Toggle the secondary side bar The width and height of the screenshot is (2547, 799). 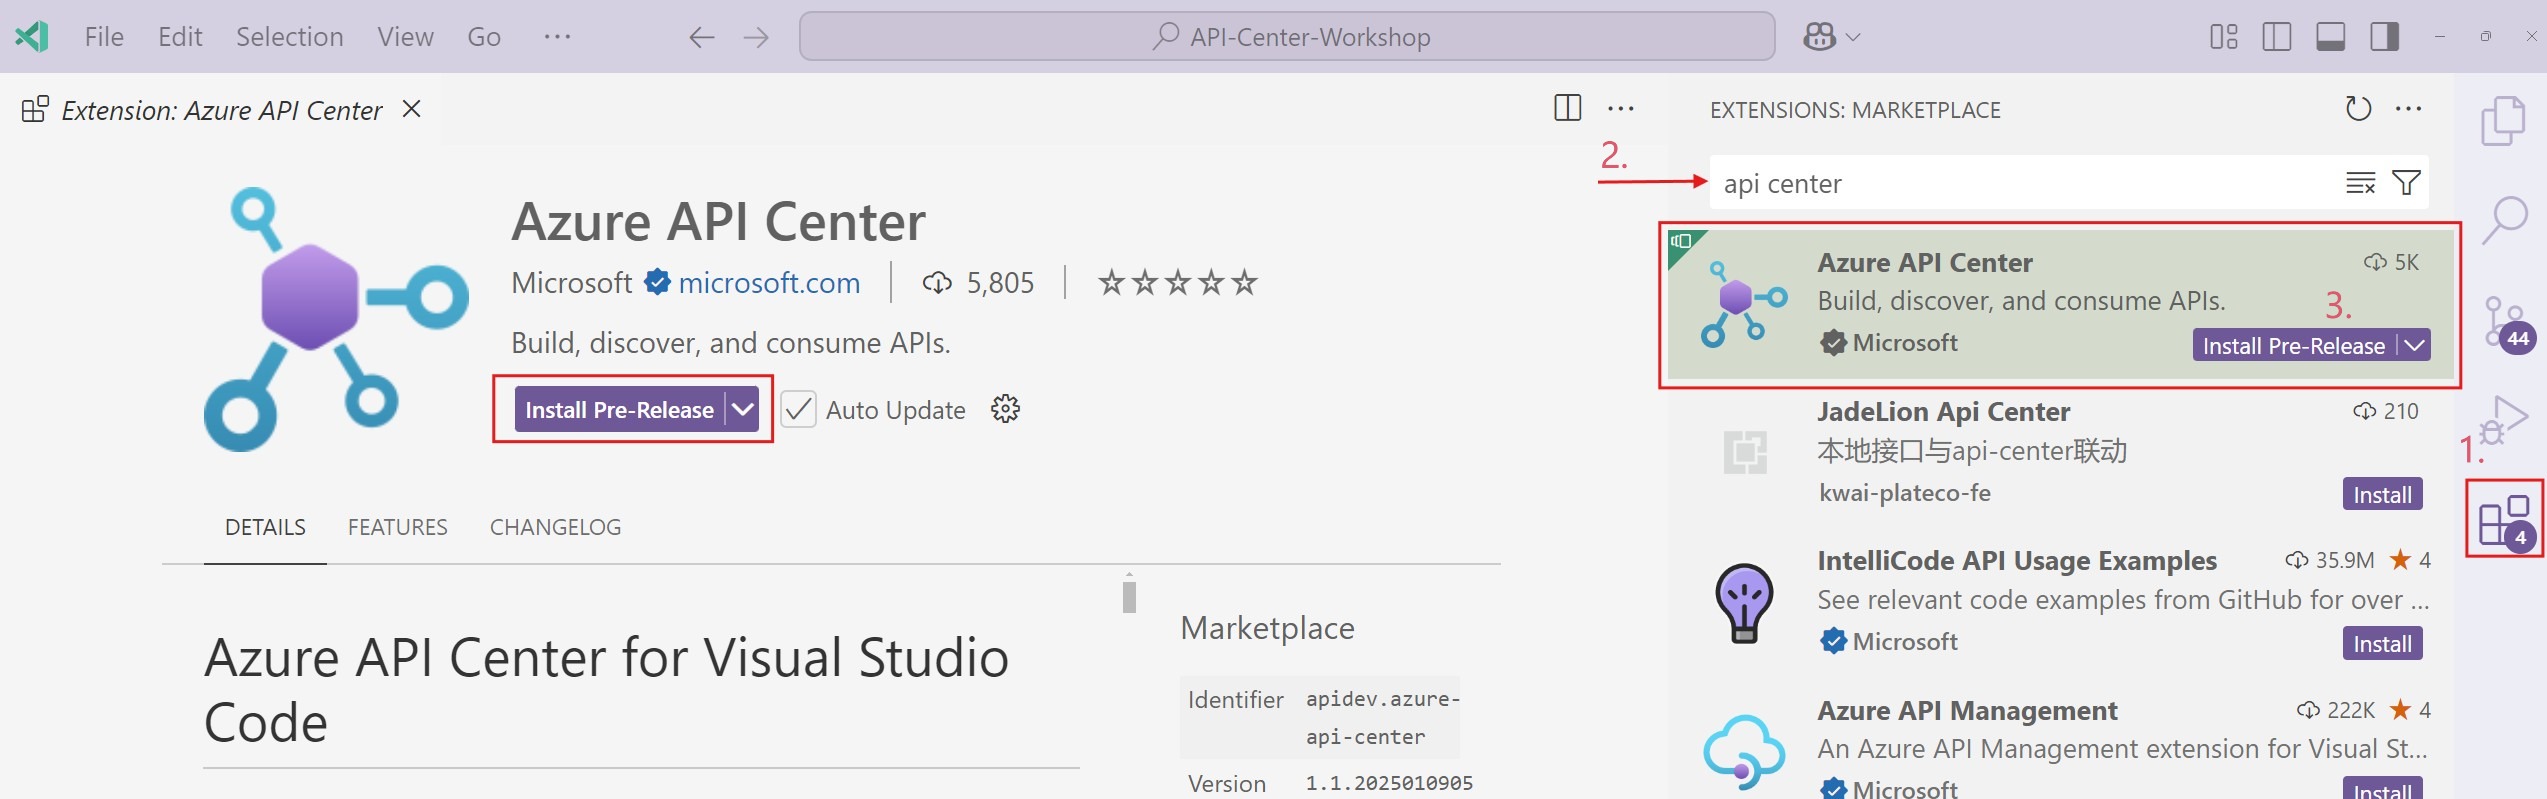[x=2385, y=37]
